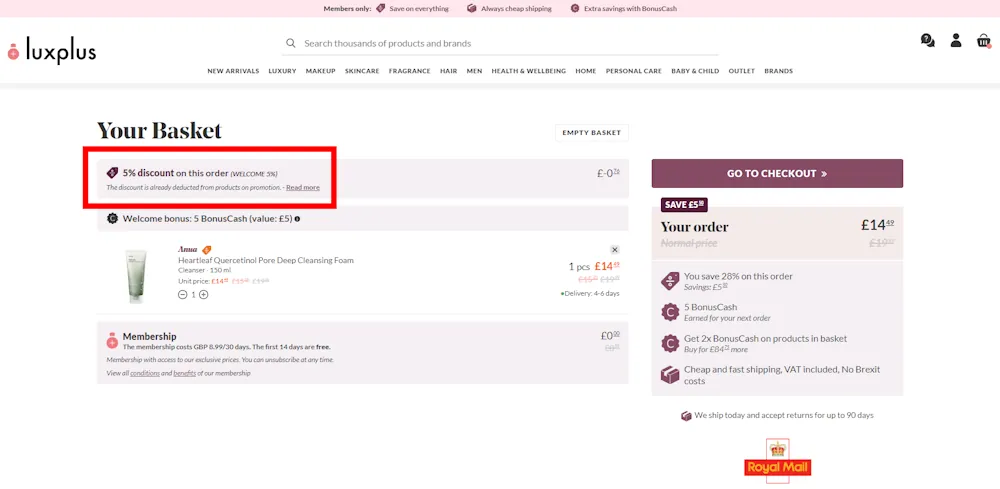Click the luxplus logo
The width and height of the screenshot is (1000, 489).
coord(52,50)
